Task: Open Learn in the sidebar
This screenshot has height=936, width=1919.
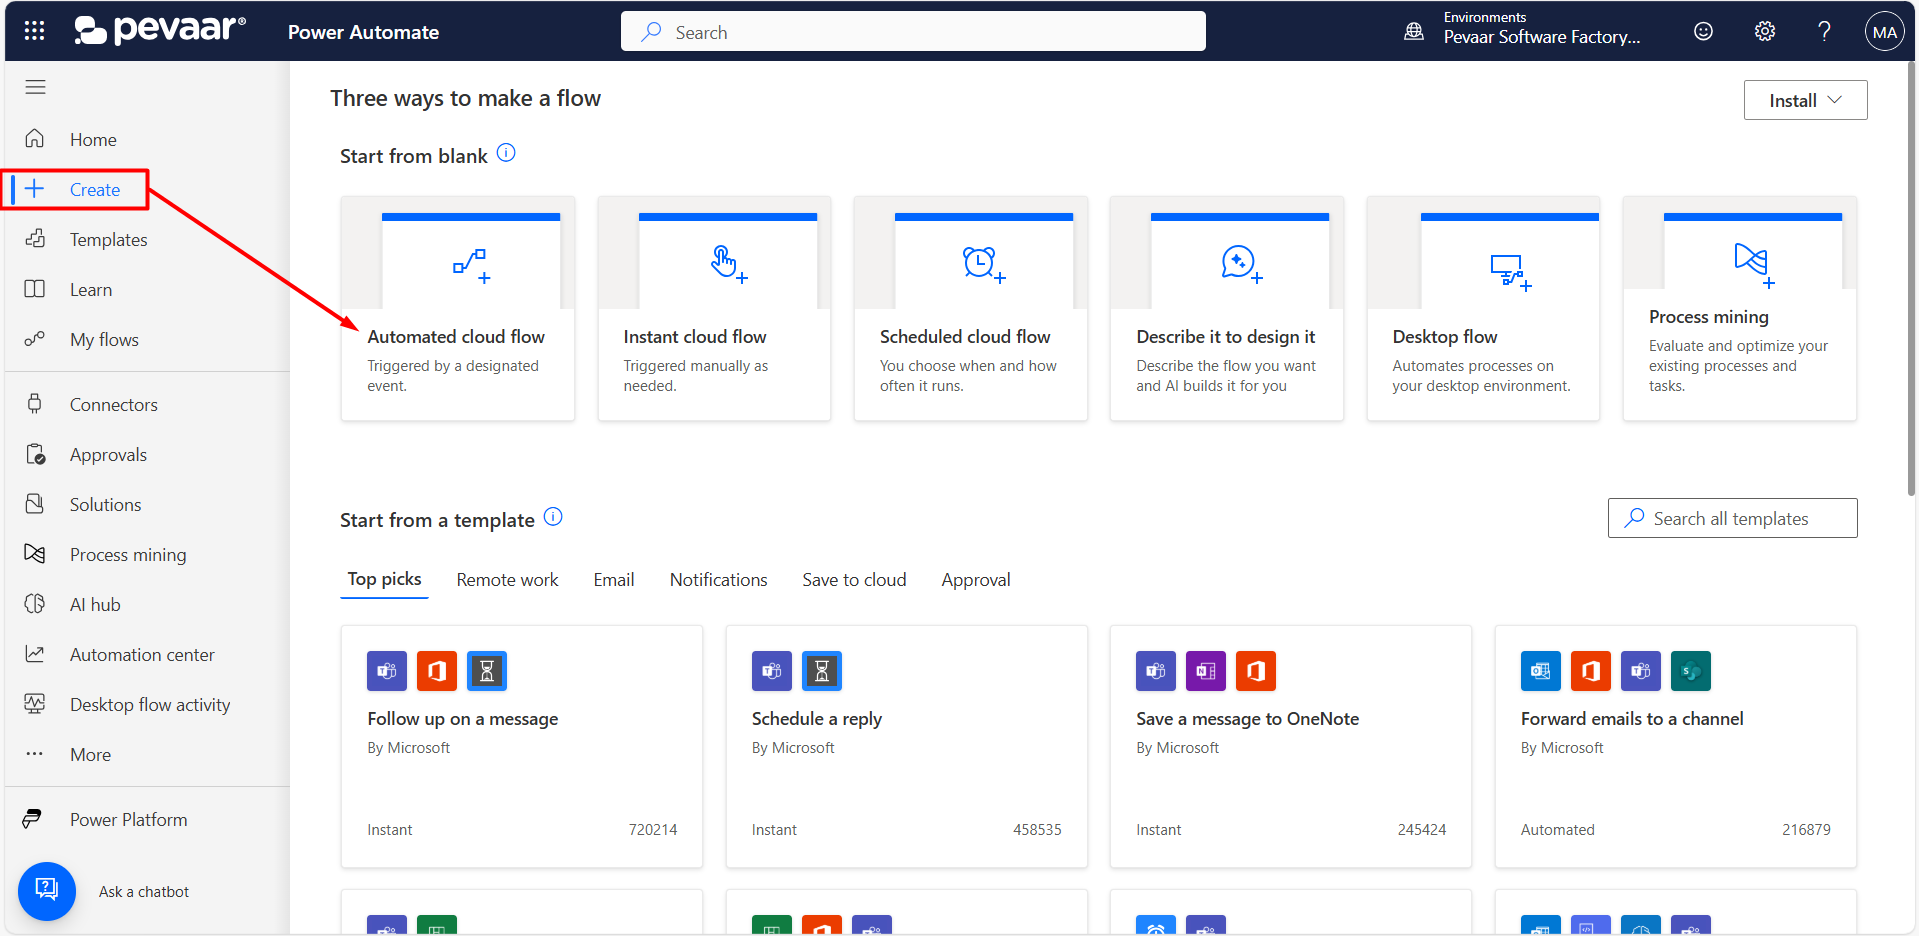Action: (91, 290)
